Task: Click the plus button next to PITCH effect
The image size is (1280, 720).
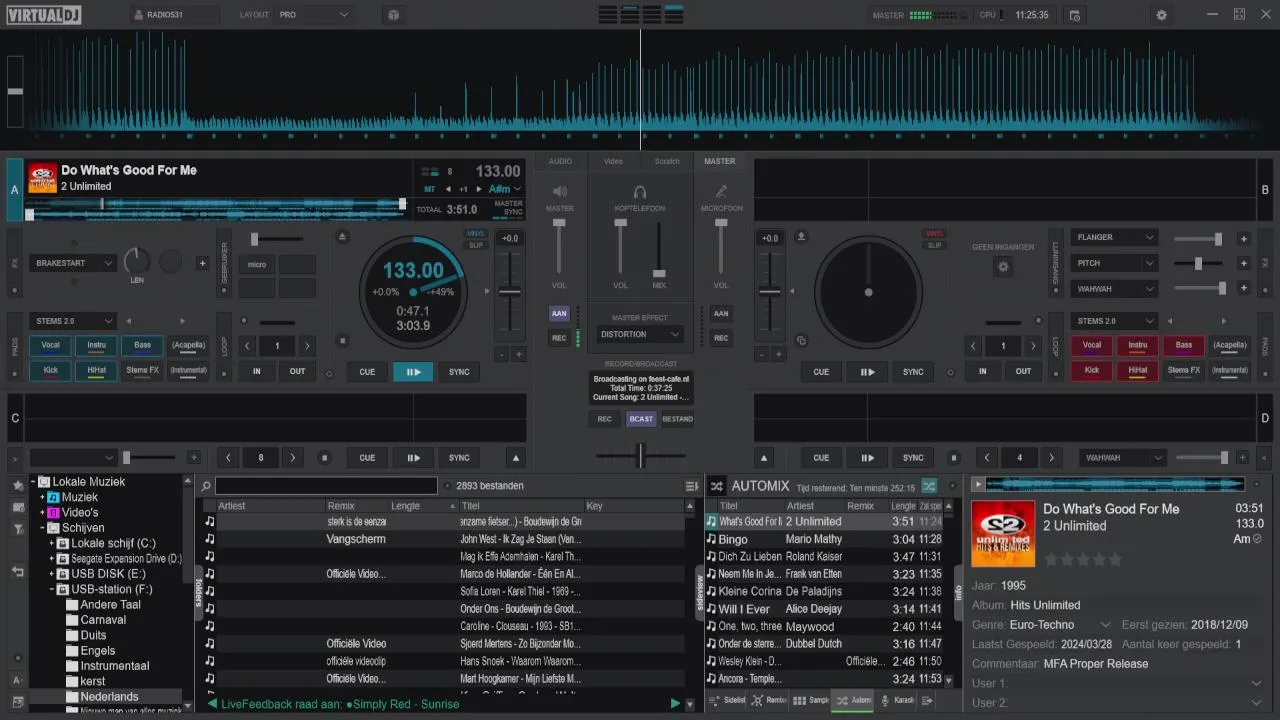Action: click(x=1244, y=263)
